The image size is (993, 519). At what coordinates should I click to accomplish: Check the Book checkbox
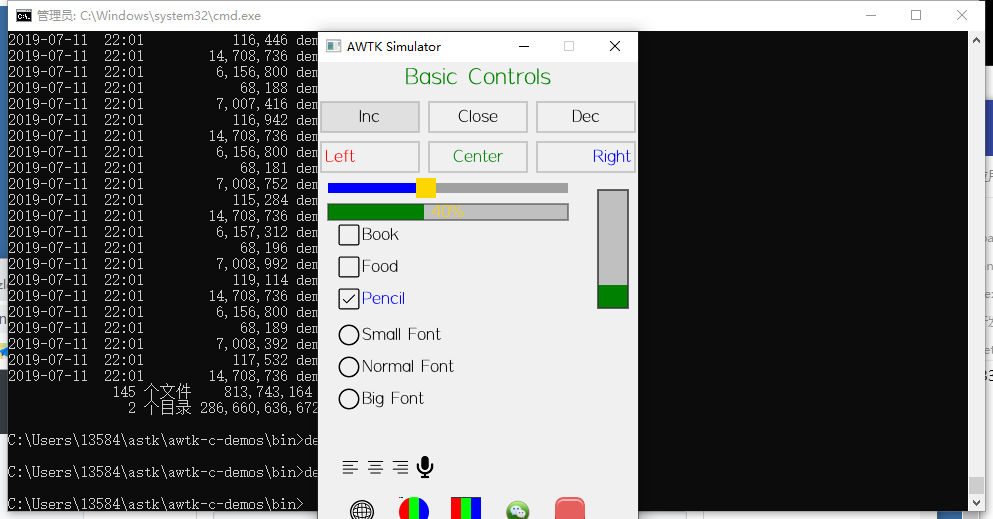pyautogui.click(x=349, y=235)
